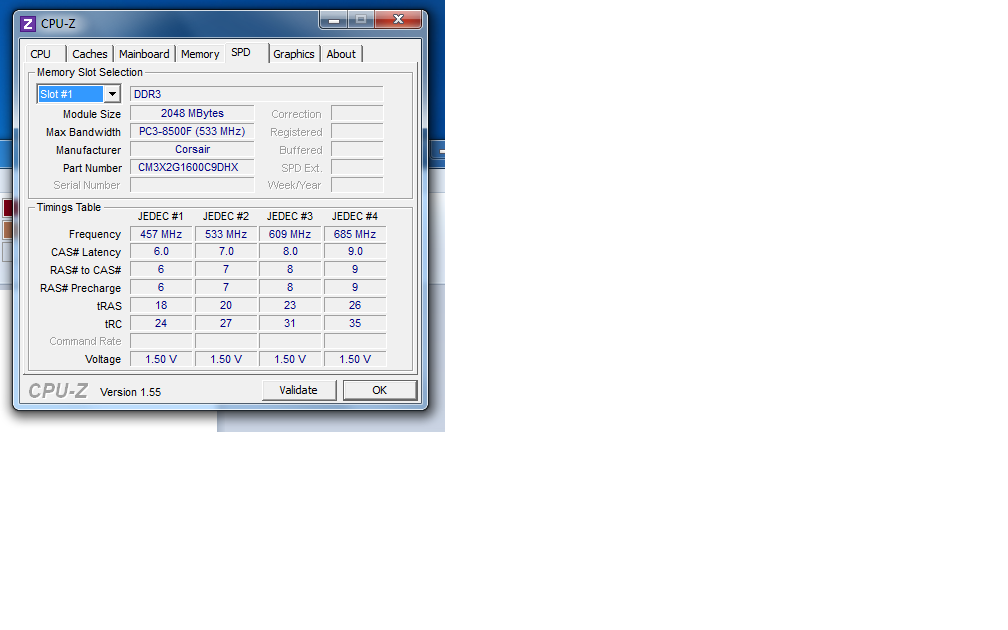The width and height of the screenshot is (1008, 630).
Task: Click the 457 MHz frequency cell
Action: click(161, 234)
